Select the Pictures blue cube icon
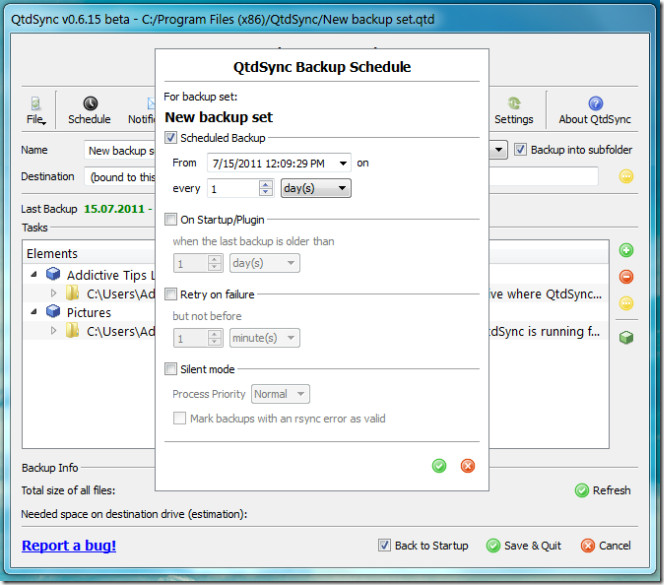 click(x=53, y=311)
